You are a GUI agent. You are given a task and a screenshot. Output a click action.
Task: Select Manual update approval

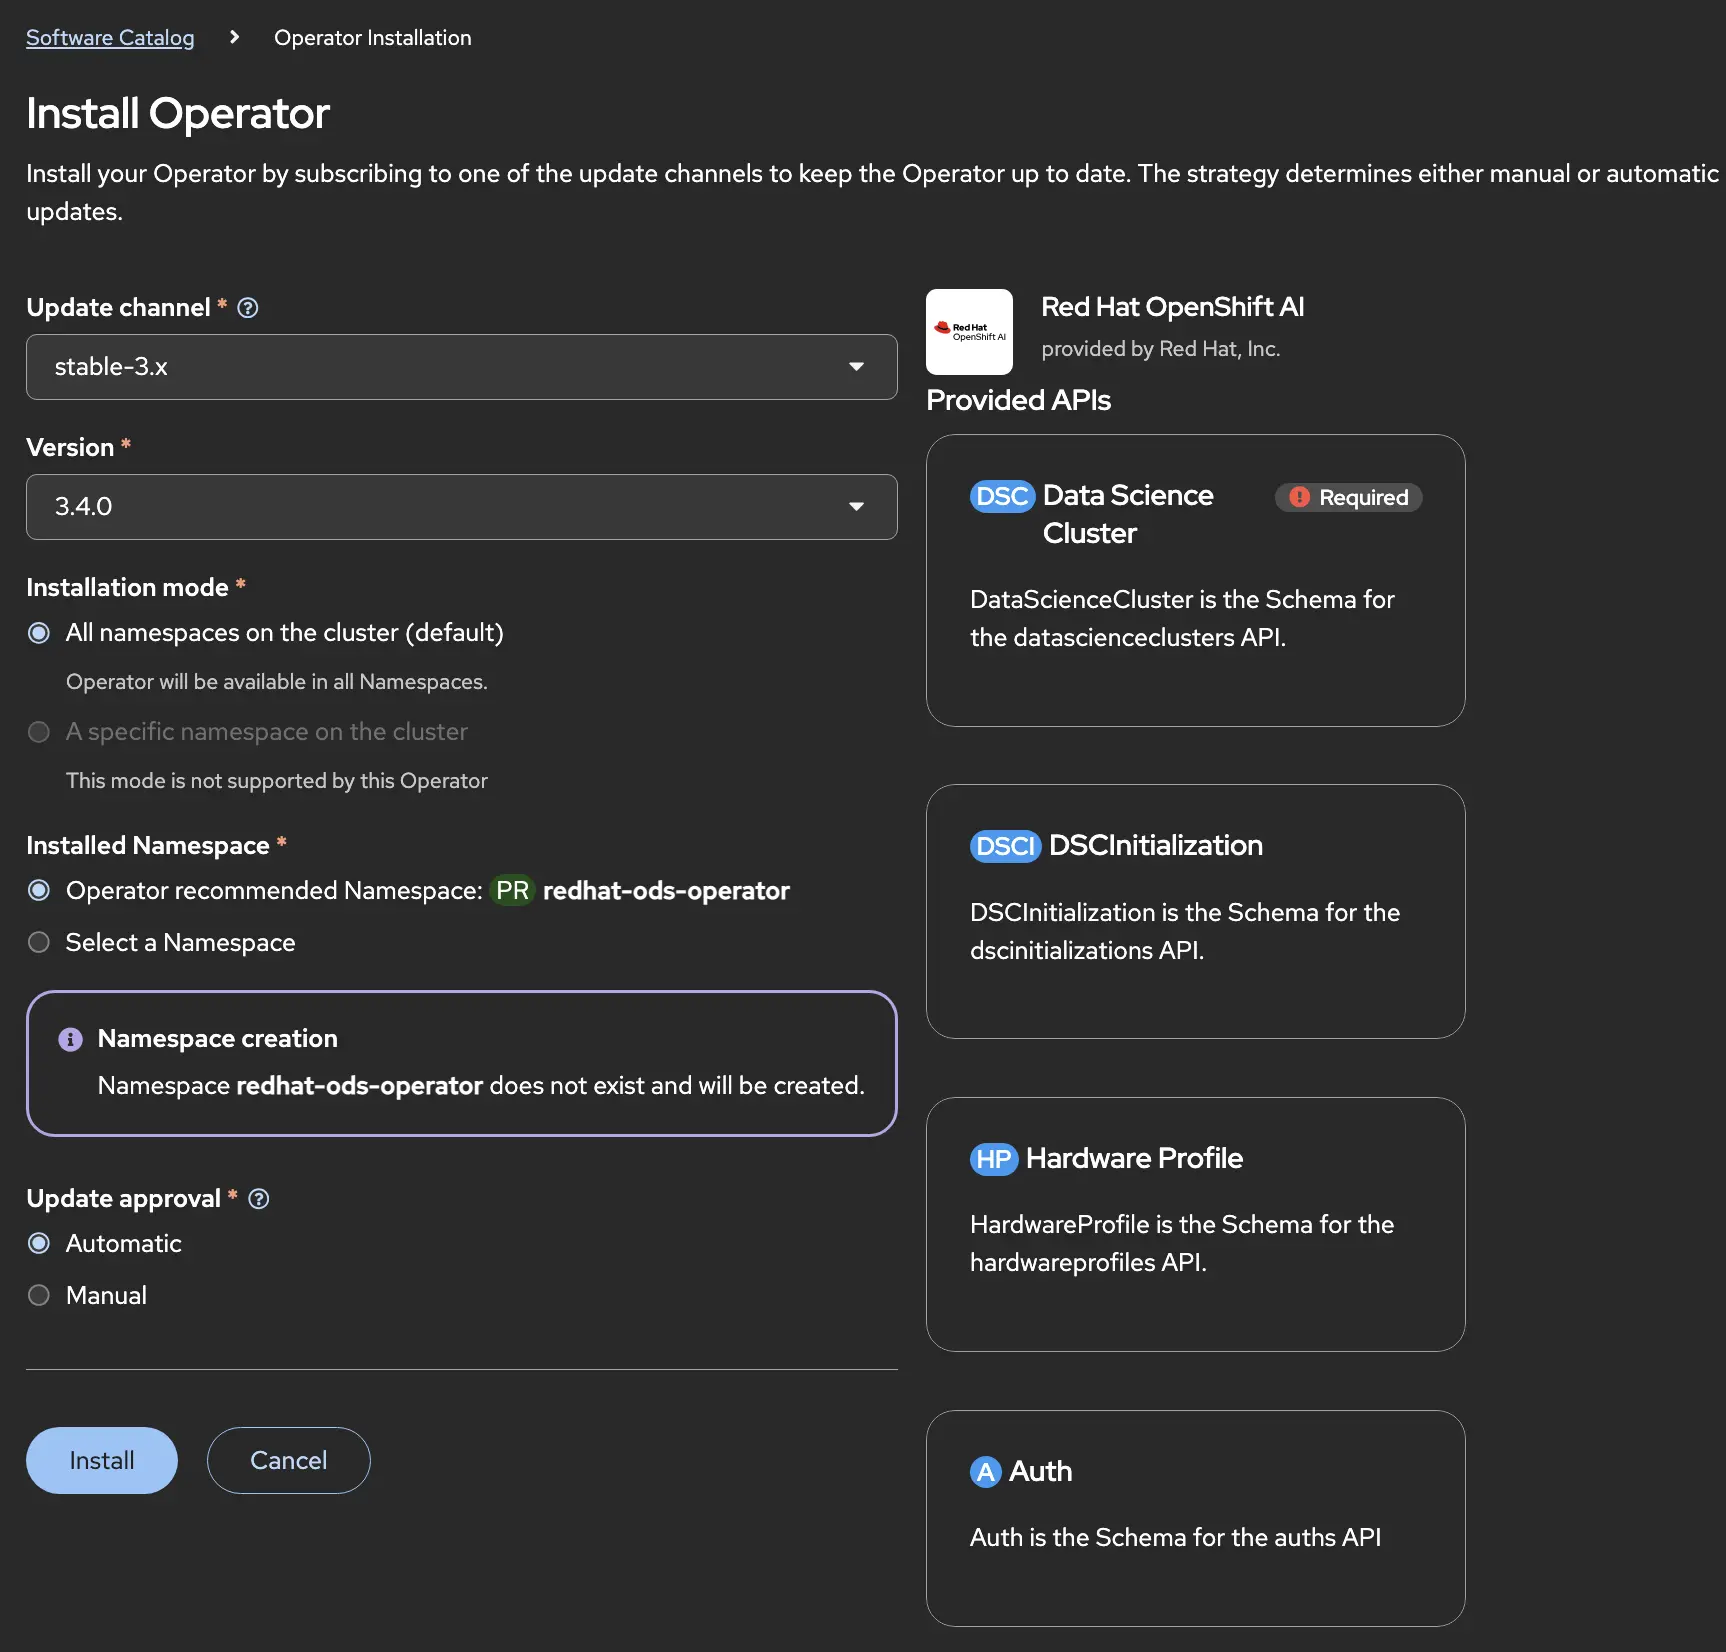39,1295
